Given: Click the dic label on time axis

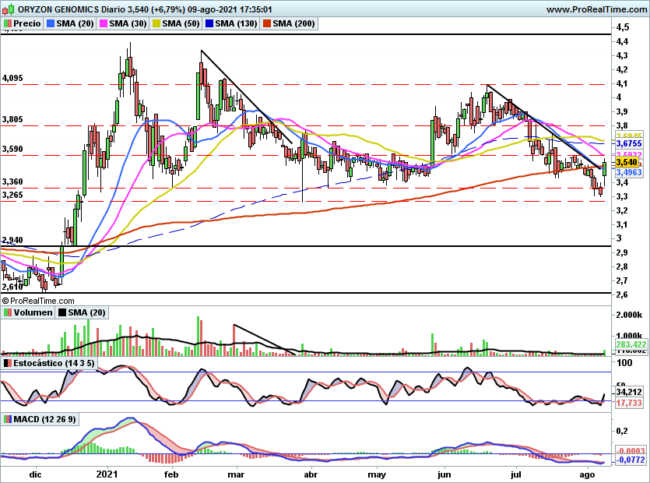Looking at the screenshot, I should tap(36, 474).
